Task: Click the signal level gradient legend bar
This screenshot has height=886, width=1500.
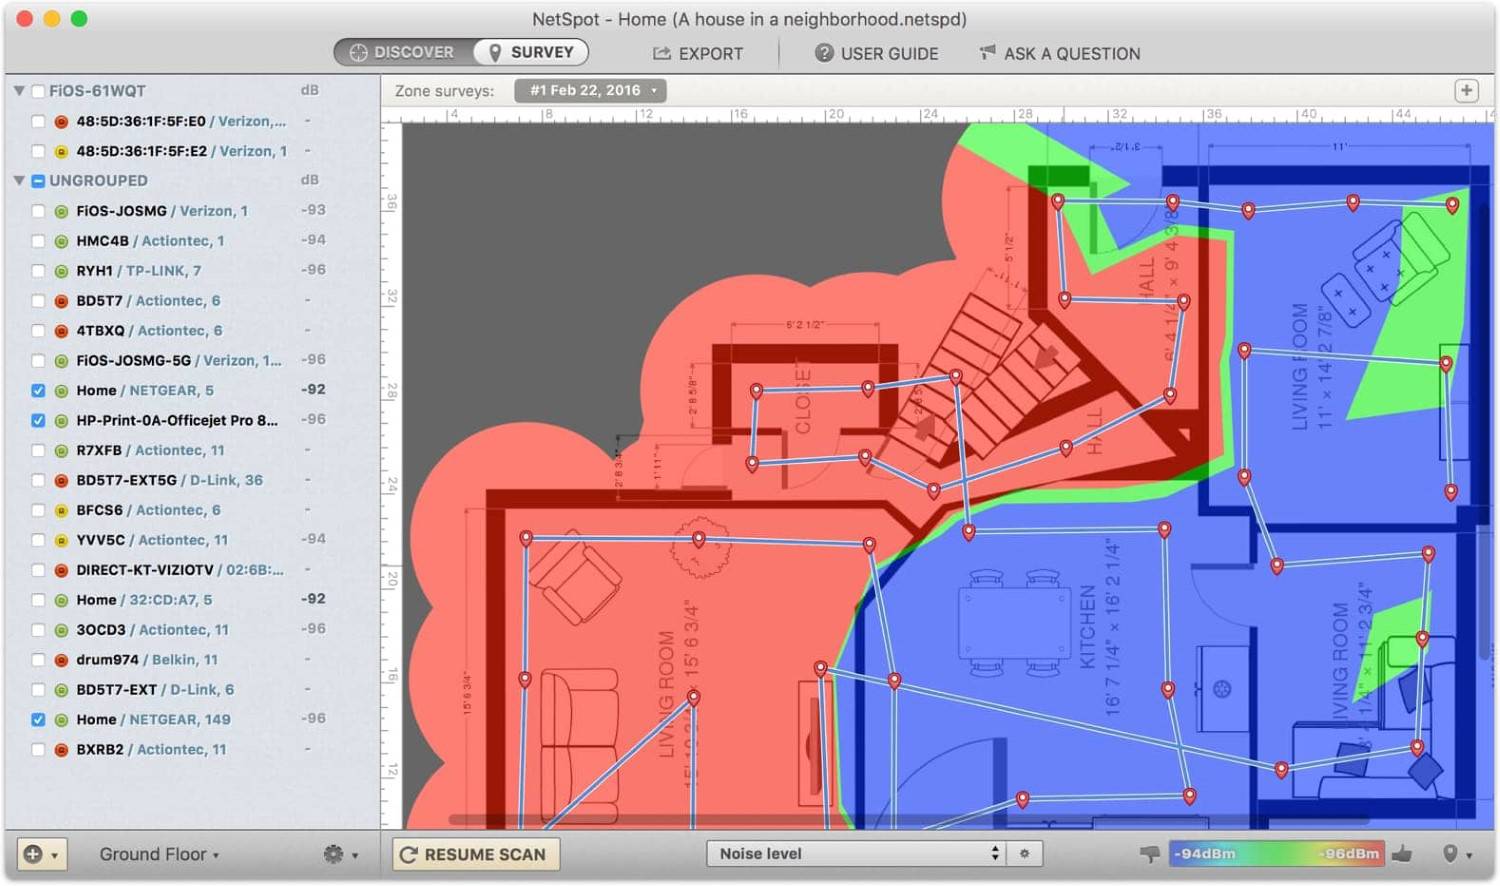Action: pos(1276,854)
